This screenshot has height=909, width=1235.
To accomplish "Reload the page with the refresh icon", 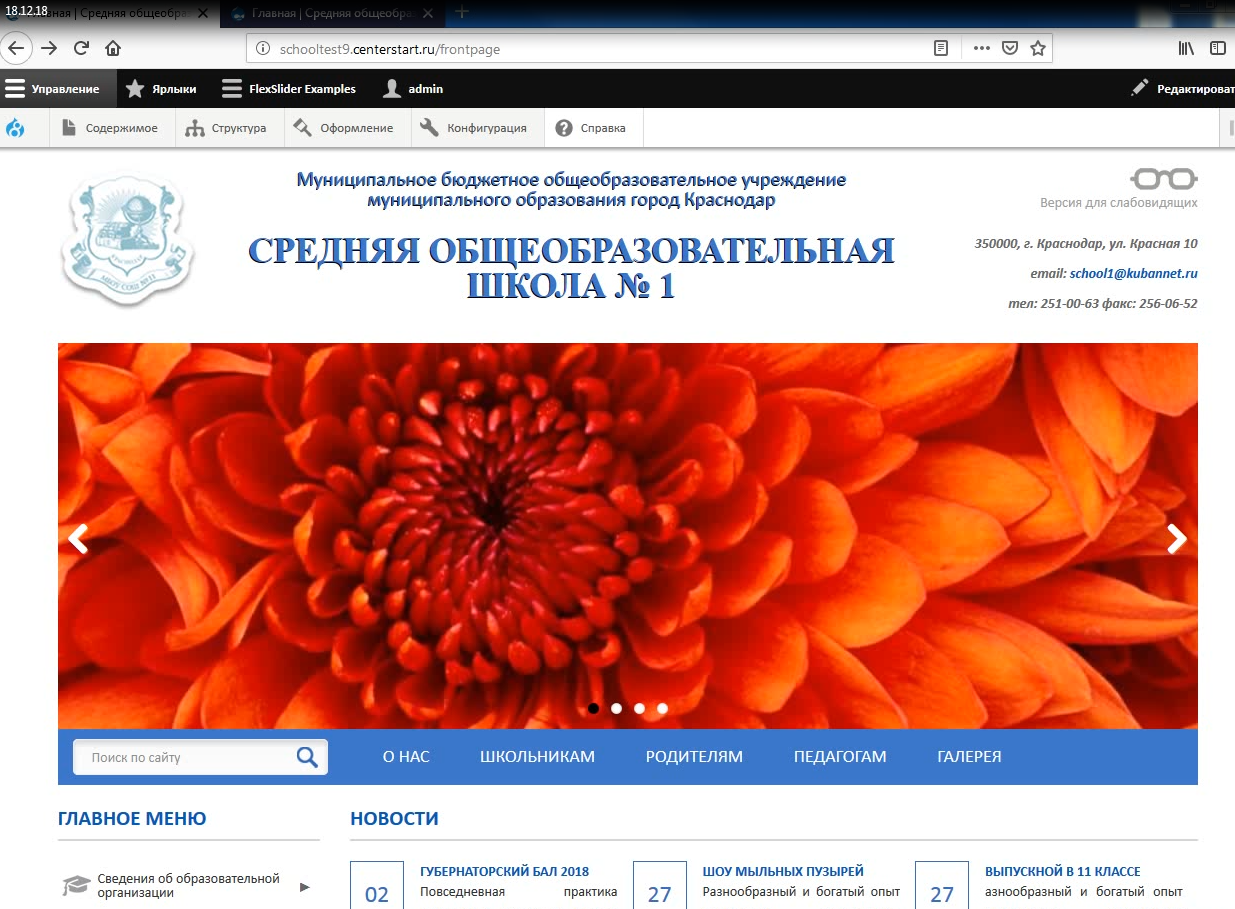I will point(82,48).
